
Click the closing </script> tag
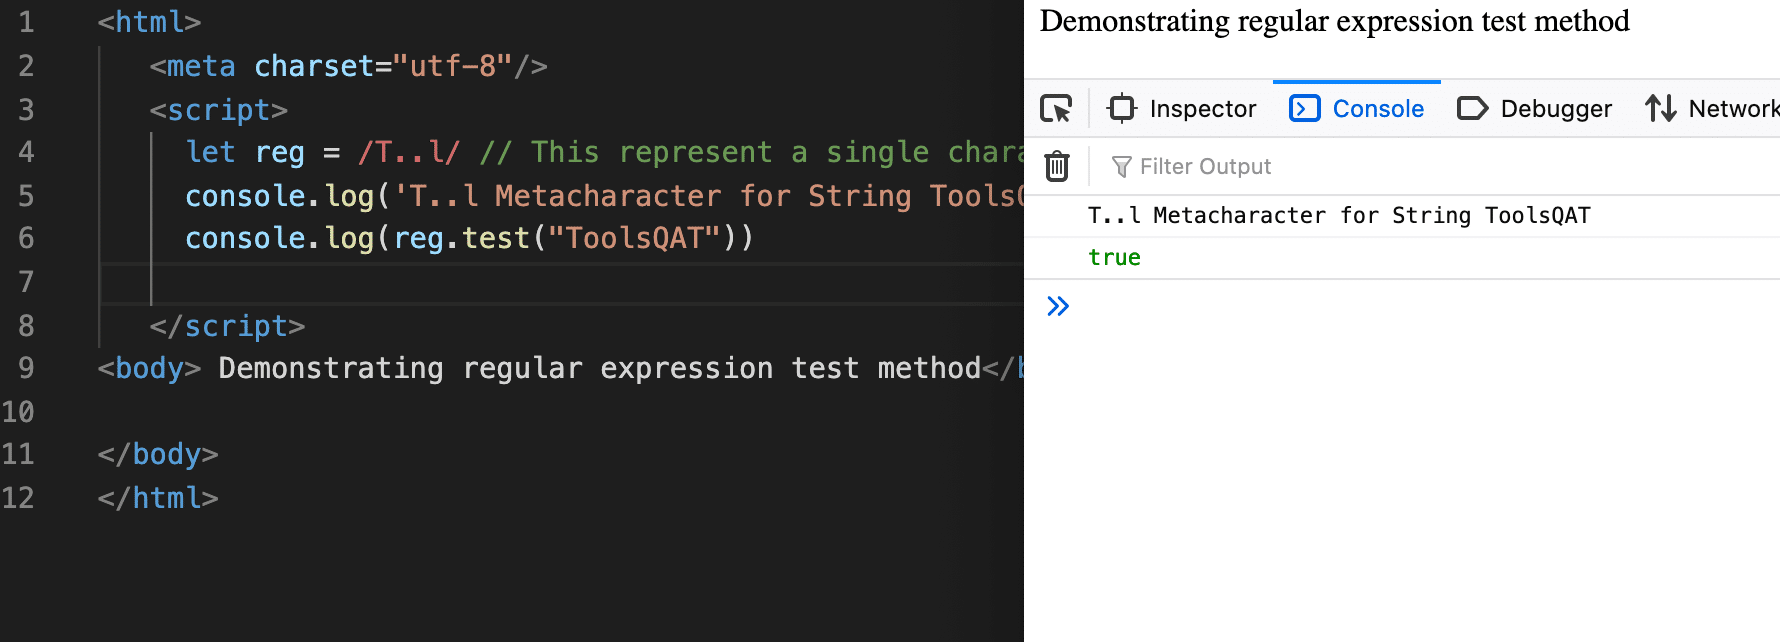227,326
